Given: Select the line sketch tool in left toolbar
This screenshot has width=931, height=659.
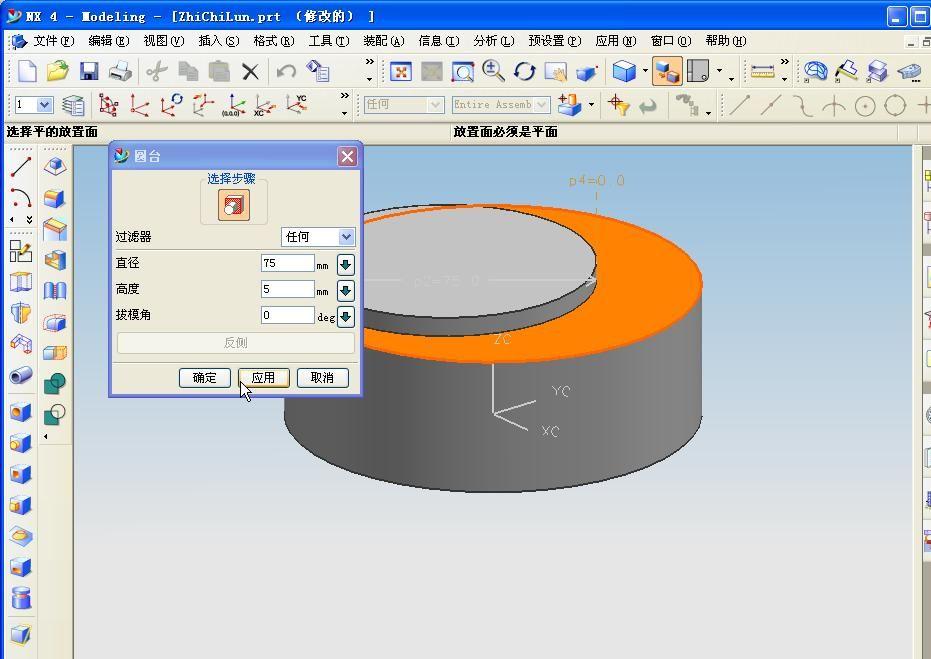Looking at the screenshot, I should click(x=21, y=167).
